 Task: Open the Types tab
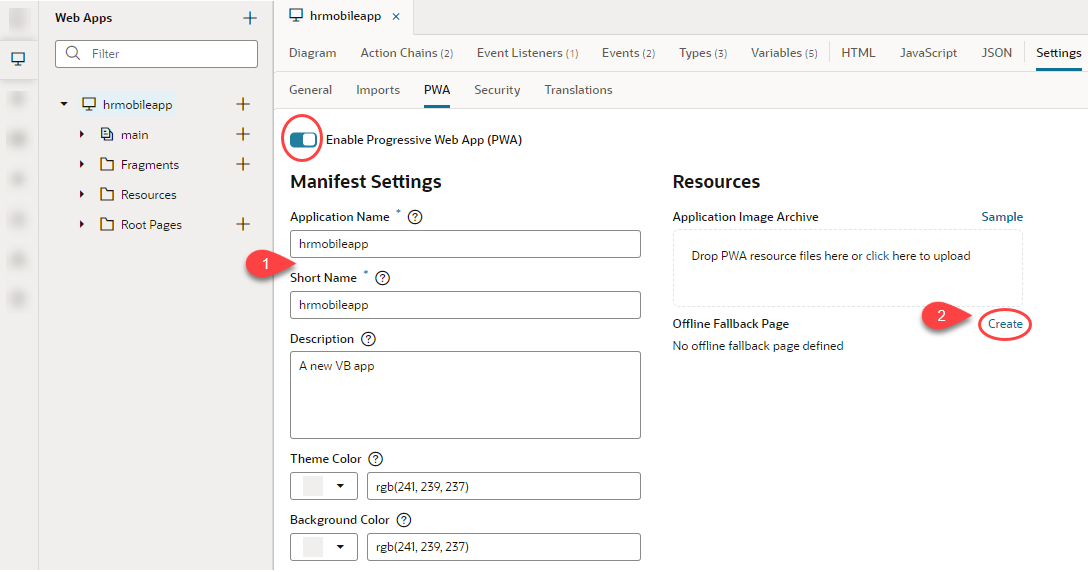pyautogui.click(x=703, y=53)
